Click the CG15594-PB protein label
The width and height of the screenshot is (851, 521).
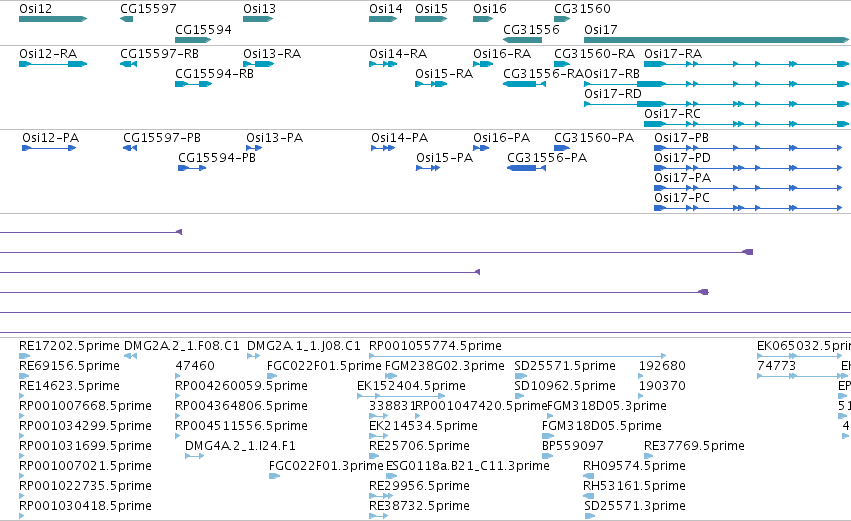click(x=217, y=158)
